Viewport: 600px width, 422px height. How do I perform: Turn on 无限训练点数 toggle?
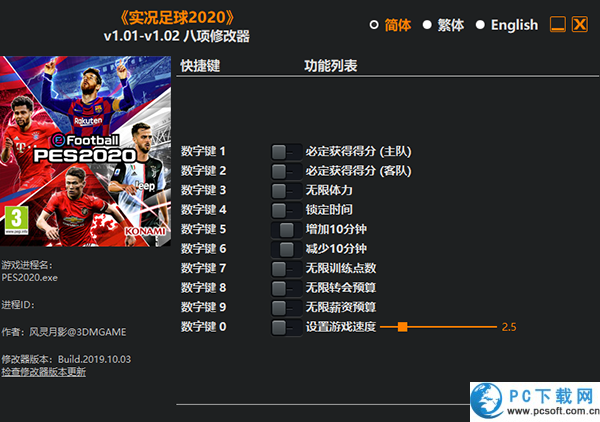[287, 269]
